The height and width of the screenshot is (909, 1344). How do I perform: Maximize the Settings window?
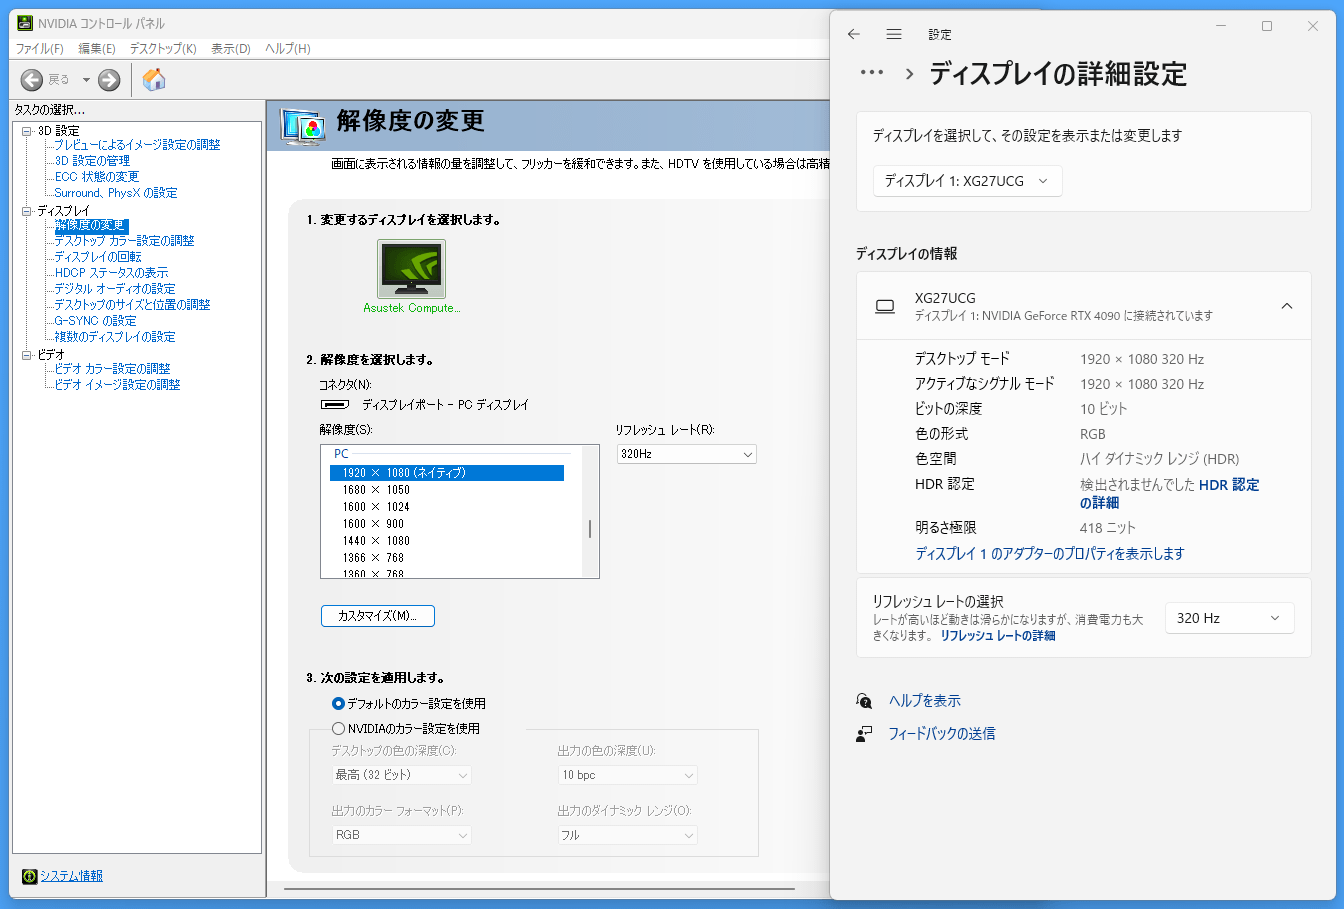(x=1267, y=26)
